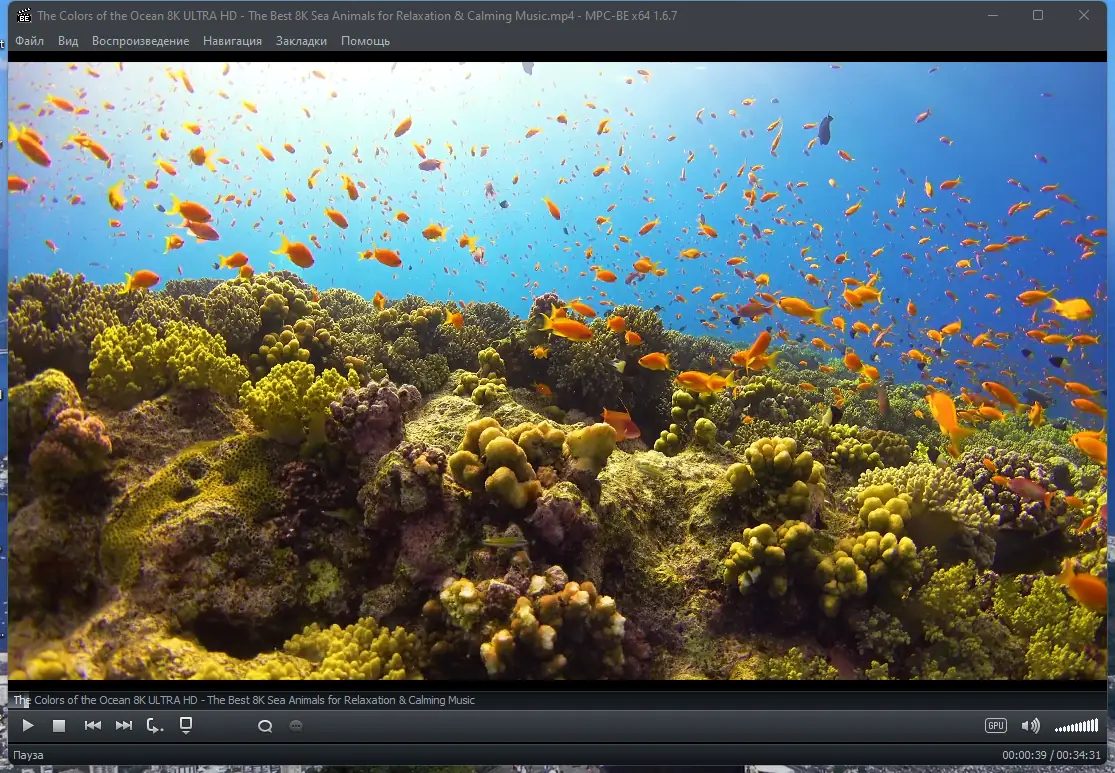This screenshot has height=773, width=1115.
Task: Open the Закладки menu
Action: (301, 41)
